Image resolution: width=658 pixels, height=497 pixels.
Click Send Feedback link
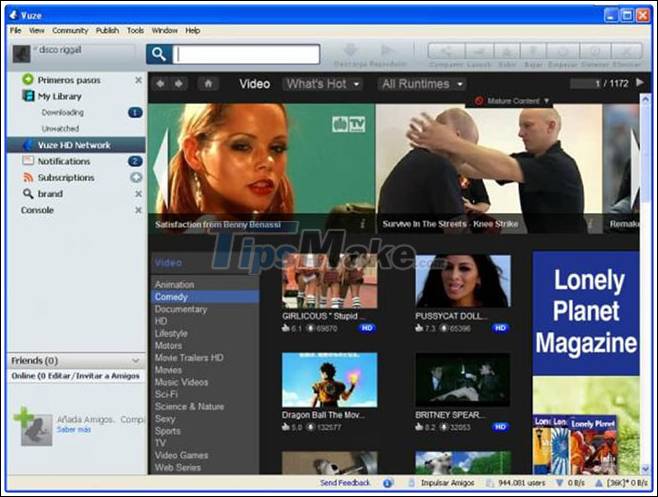click(345, 483)
